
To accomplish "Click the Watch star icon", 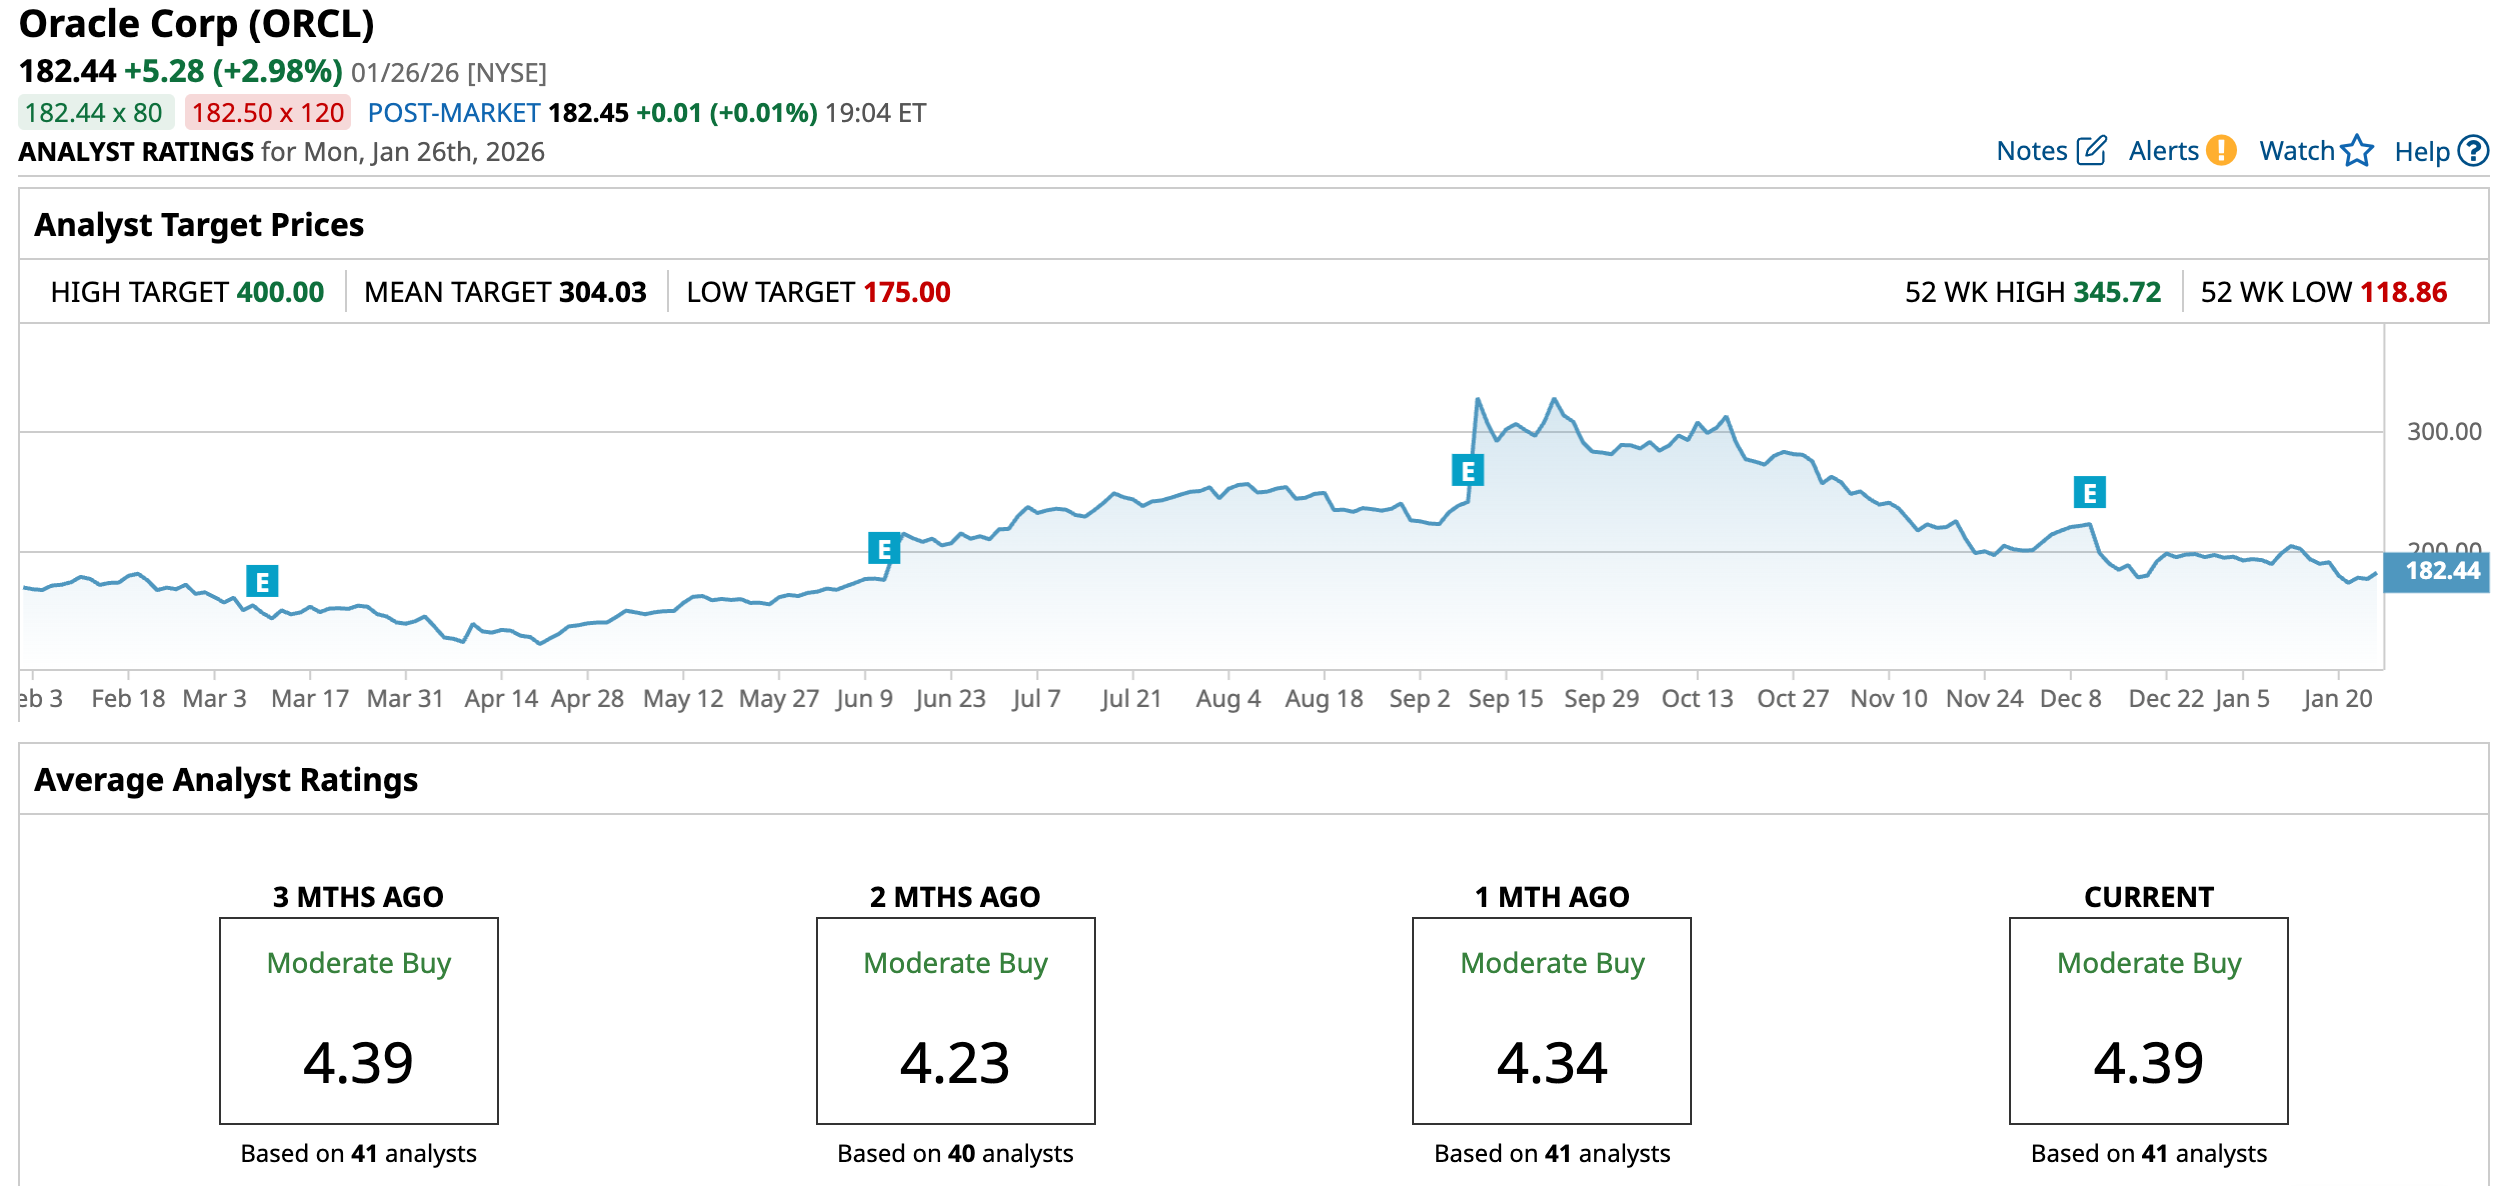I will [x=2357, y=151].
